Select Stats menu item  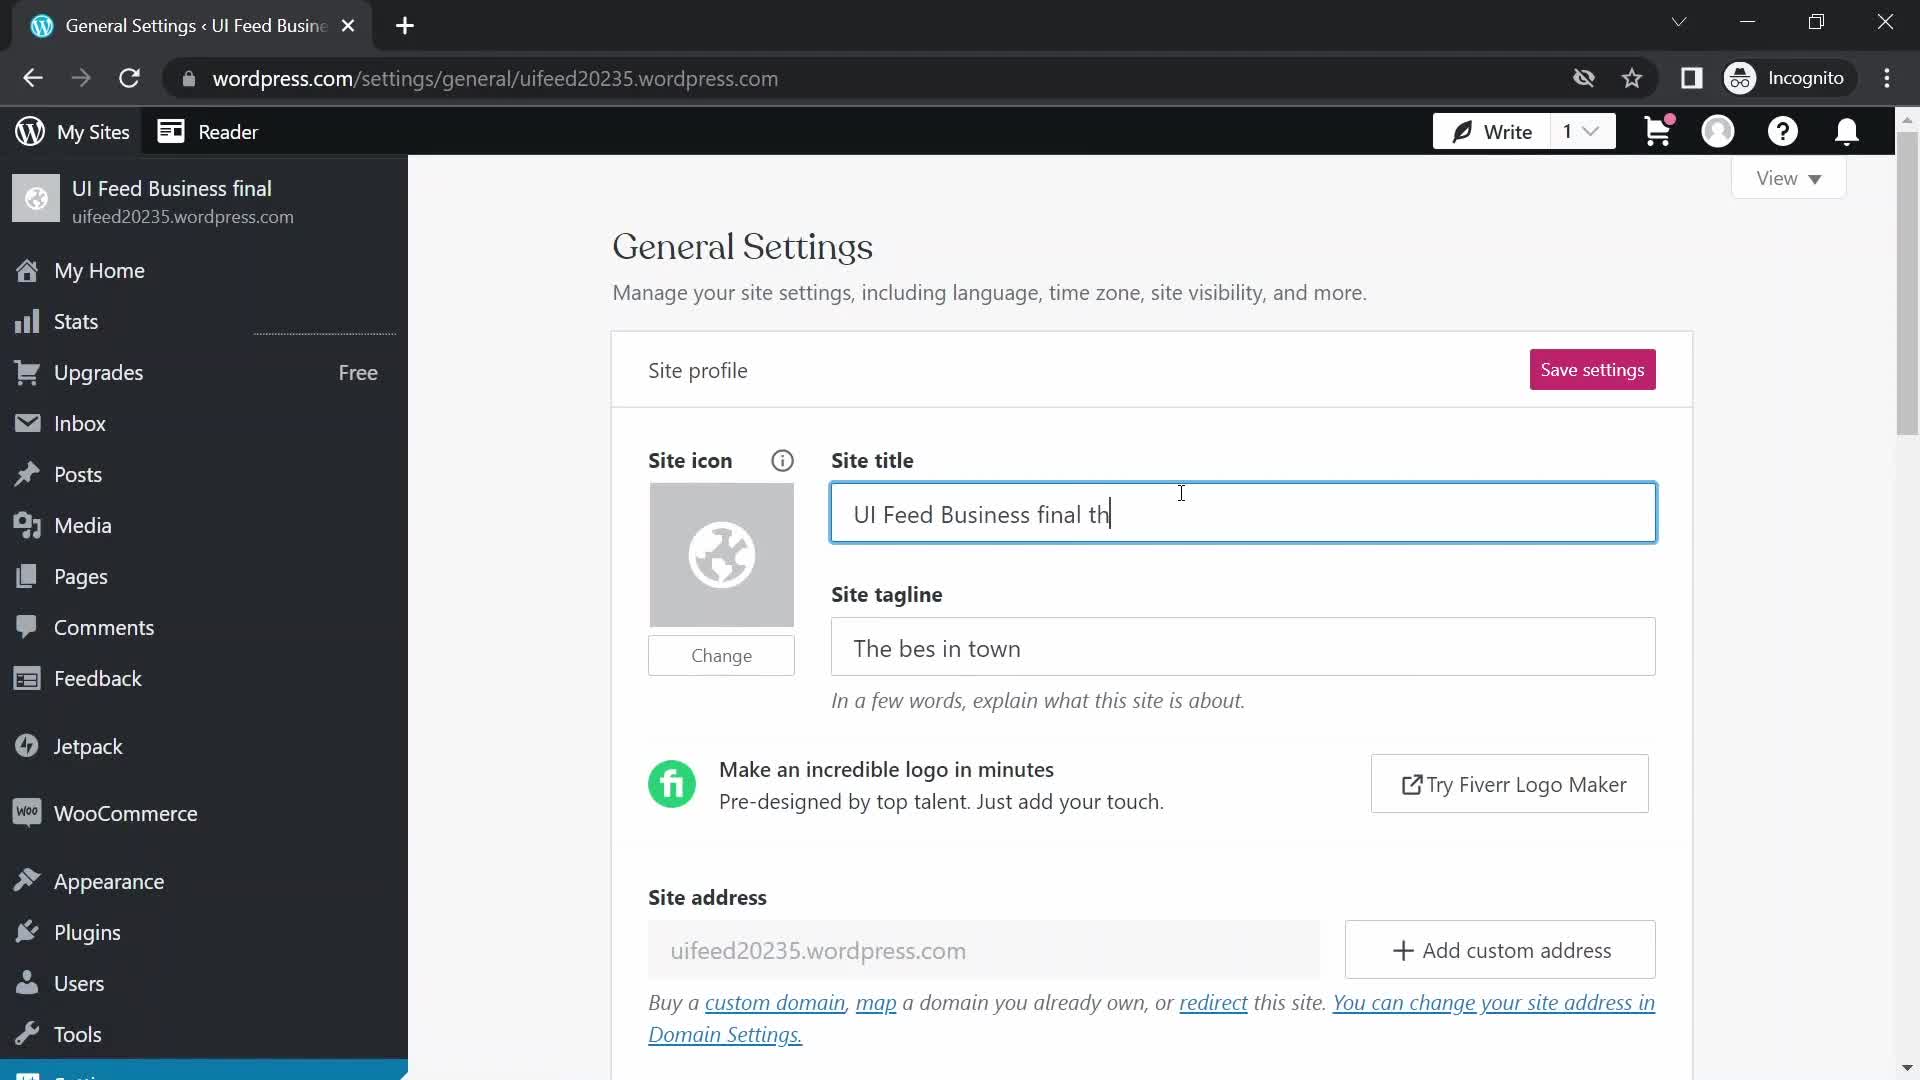pyautogui.click(x=75, y=320)
